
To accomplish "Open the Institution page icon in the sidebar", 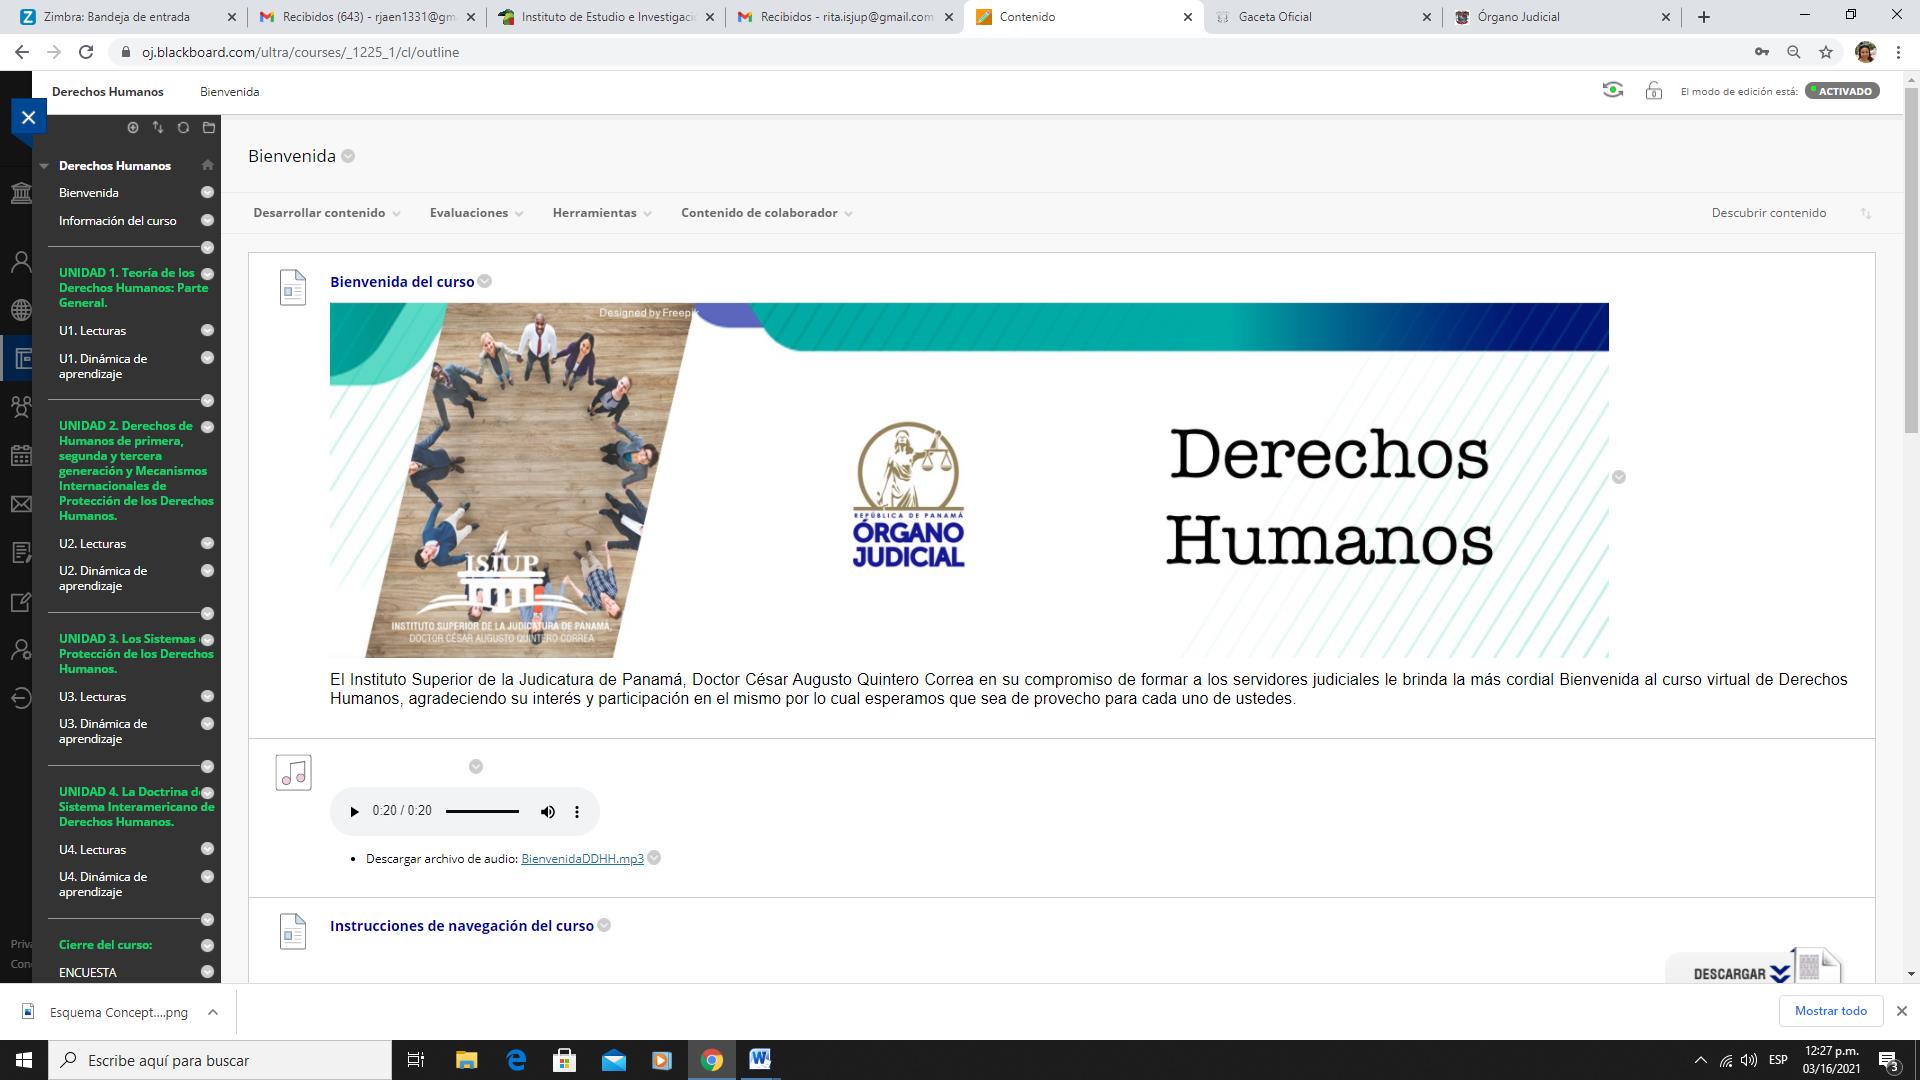I will coord(21,192).
